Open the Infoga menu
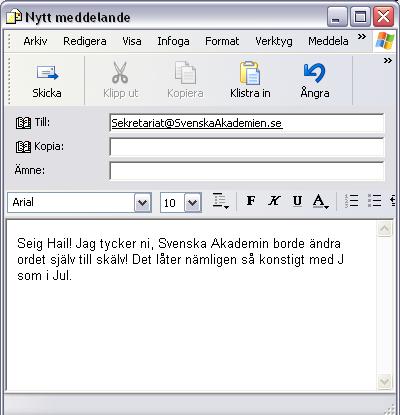400x415 pixels. pyautogui.click(x=173, y=41)
